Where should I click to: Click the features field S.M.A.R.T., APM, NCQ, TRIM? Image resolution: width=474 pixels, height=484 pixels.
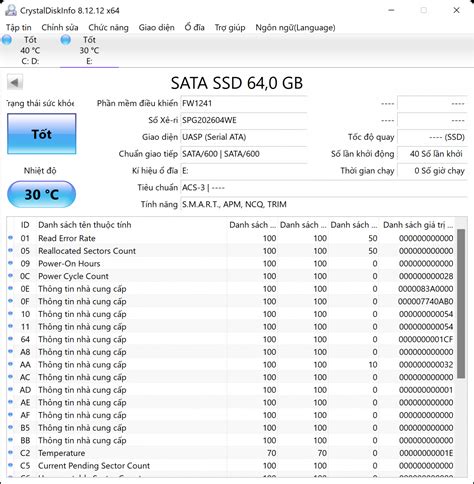pyautogui.click(x=323, y=204)
